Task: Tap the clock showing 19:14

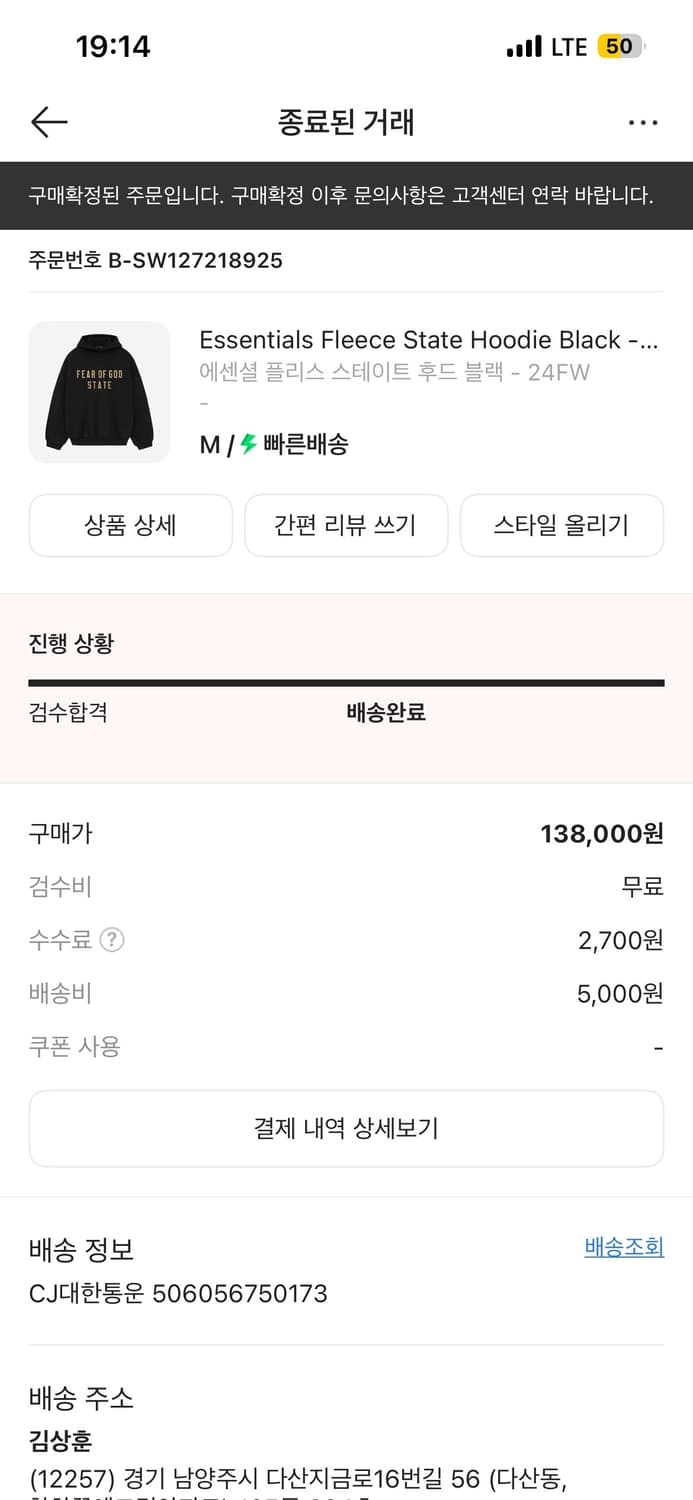Action: click(113, 46)
